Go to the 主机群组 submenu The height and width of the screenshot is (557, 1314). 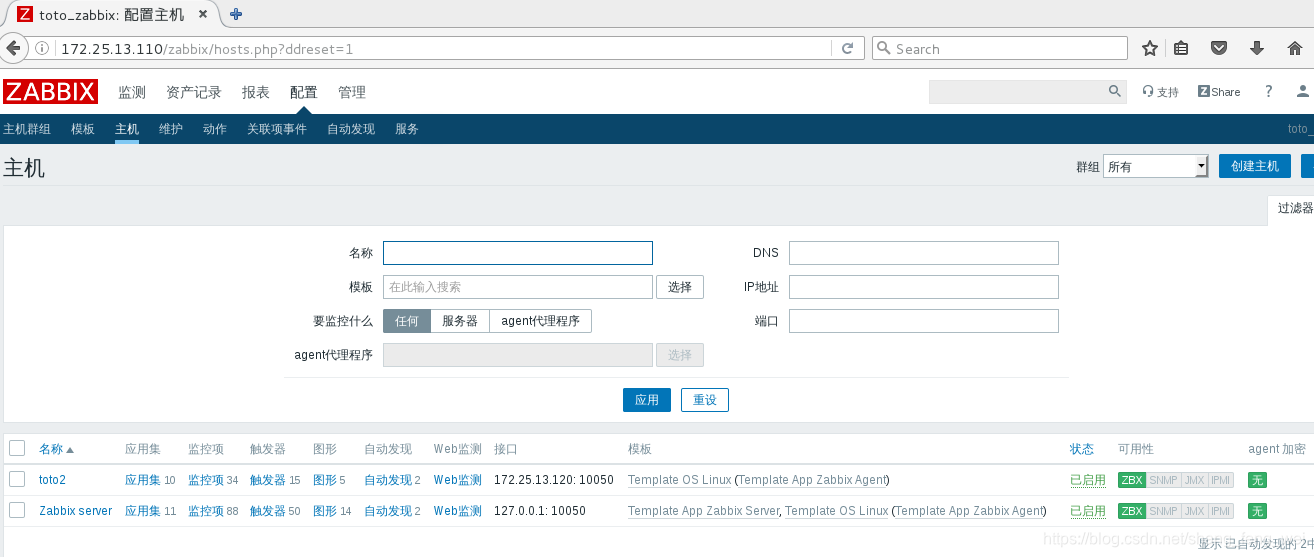click(x=27, y=129)
